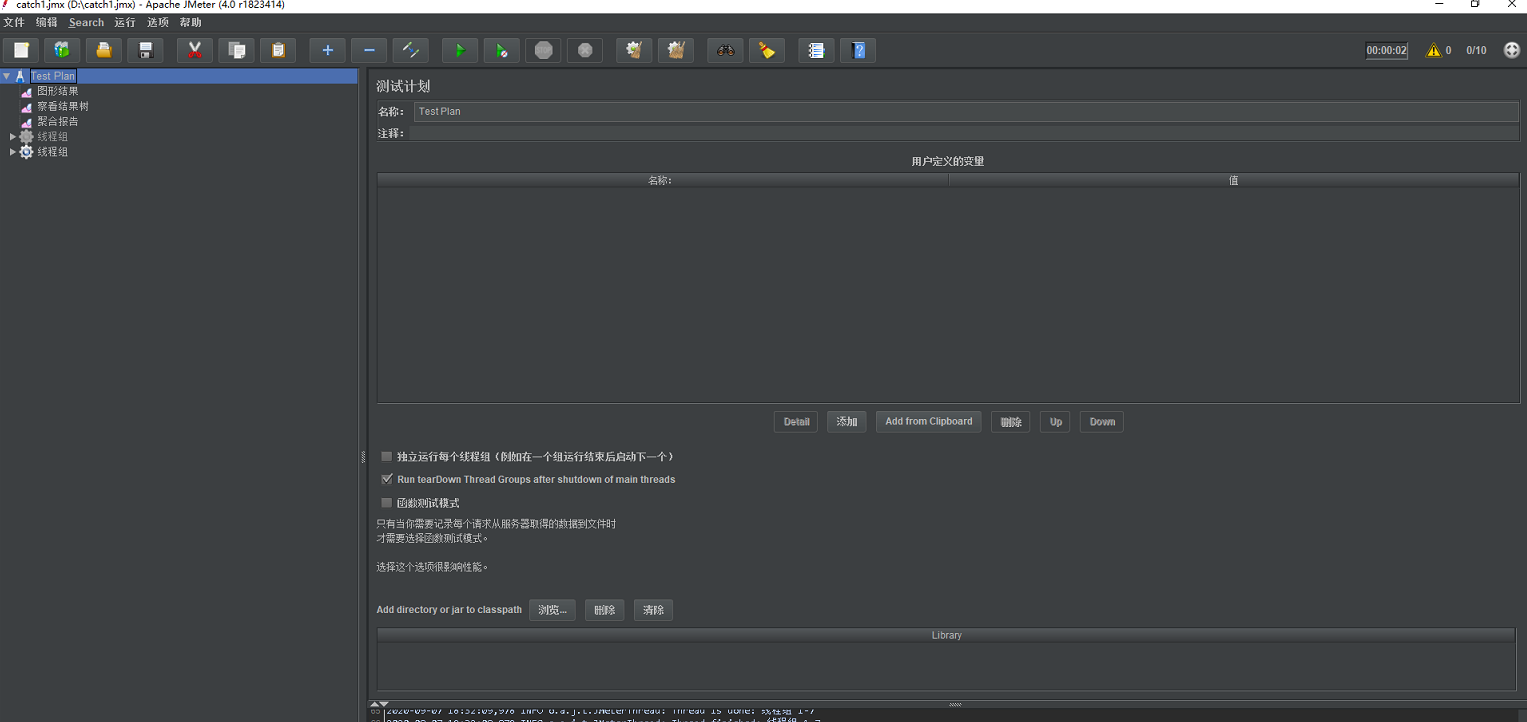Viewport: 1527px width, 722px height.
Task: Click the 删除 button beside Add from Clipboard
Action: tap(1011, 422)
